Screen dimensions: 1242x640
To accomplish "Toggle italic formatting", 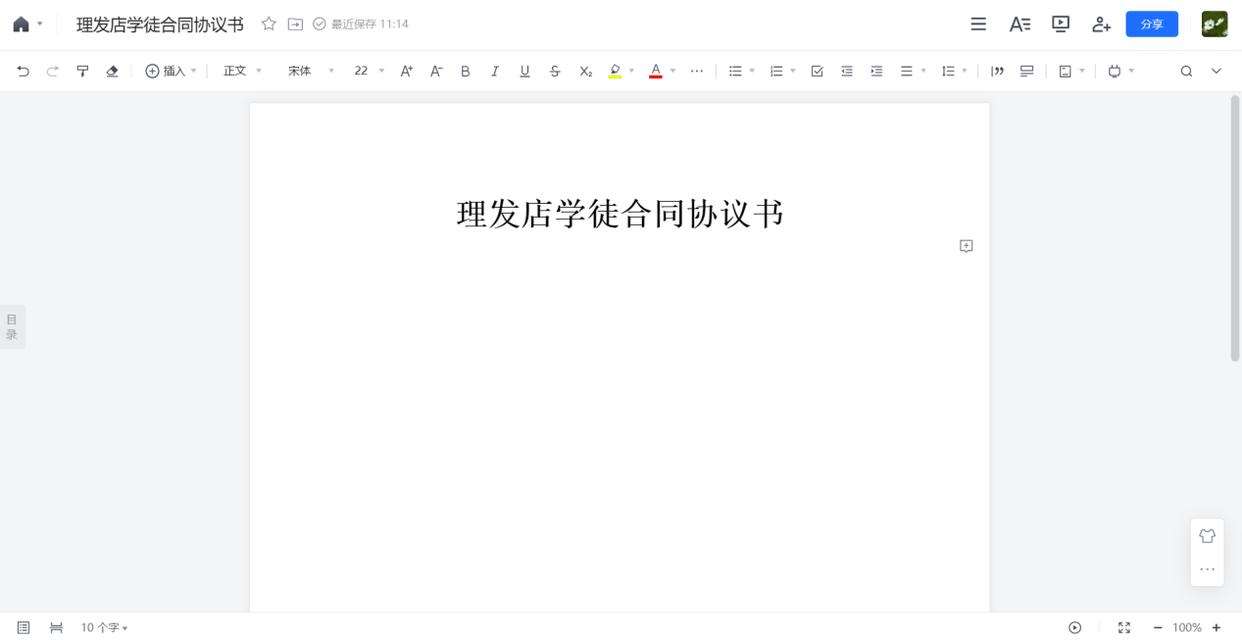I will click(494, 71).
